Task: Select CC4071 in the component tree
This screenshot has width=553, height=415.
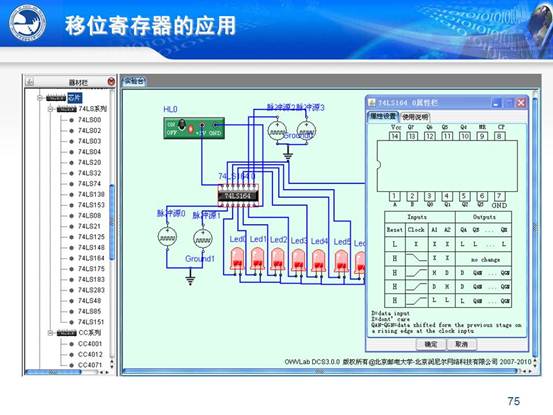Action: tap(90, 365)
